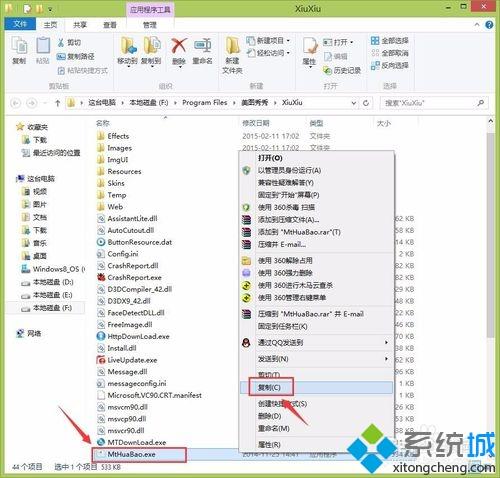The image size is (500, 478).
Task: Open the address bar history dropdown
Action: (354, 103)
